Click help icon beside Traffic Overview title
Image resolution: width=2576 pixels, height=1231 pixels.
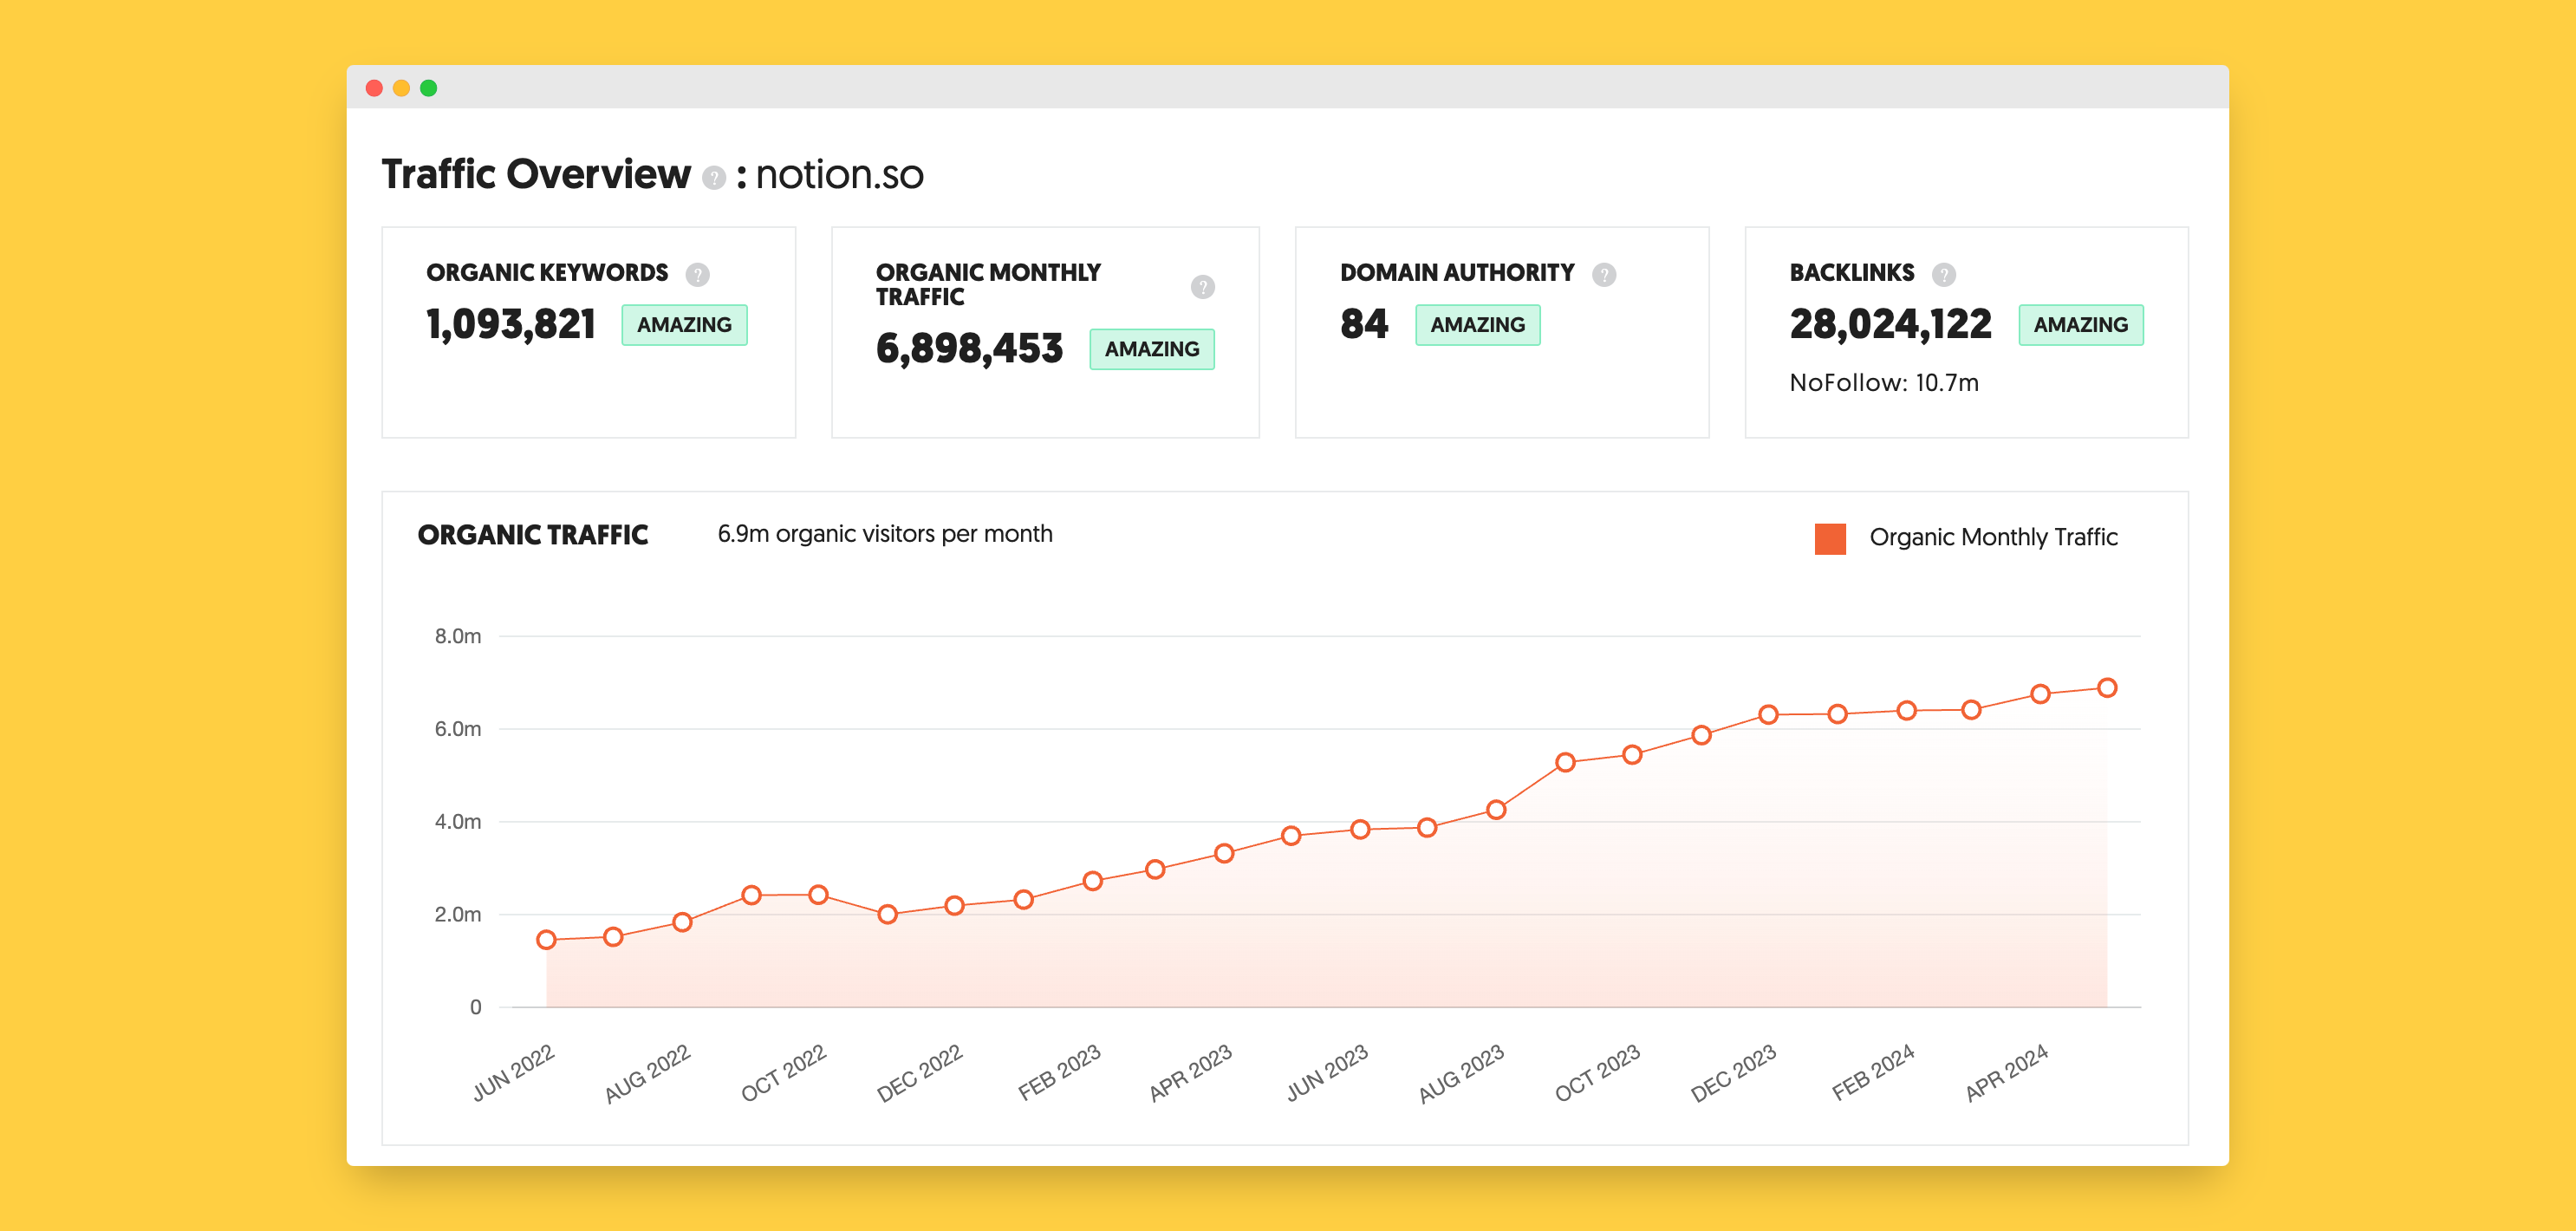tap(713, 178)
